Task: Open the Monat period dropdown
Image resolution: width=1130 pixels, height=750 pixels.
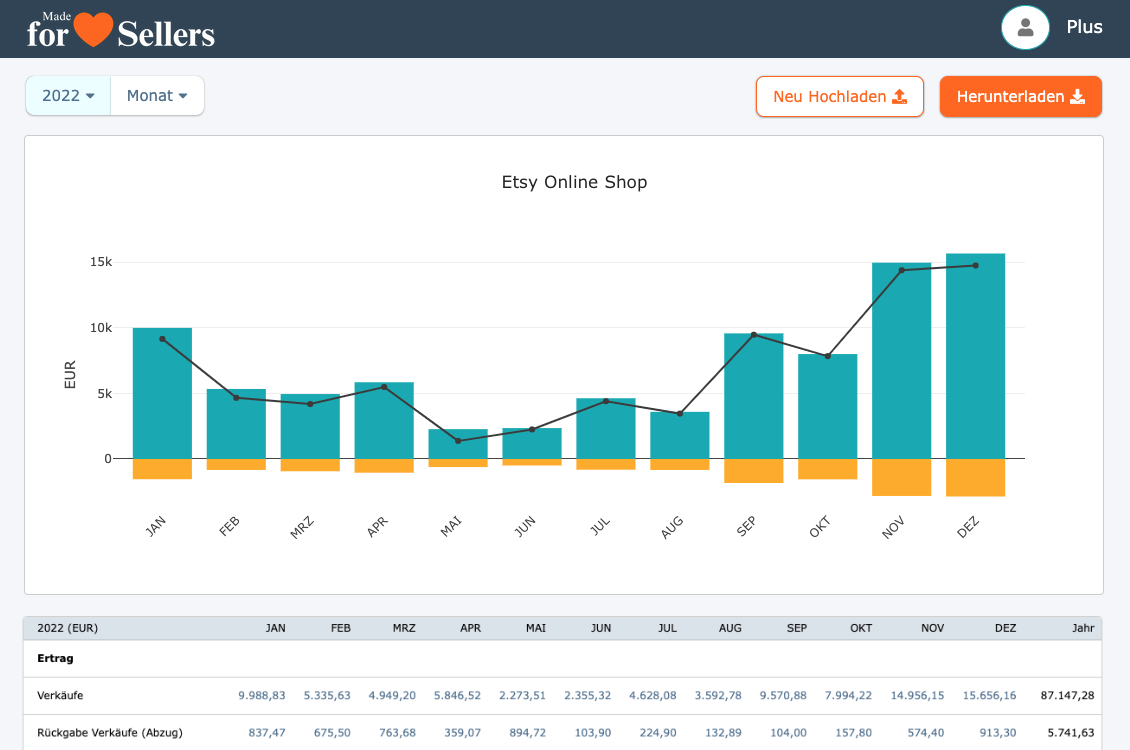Action: click(x=157, y=96)
